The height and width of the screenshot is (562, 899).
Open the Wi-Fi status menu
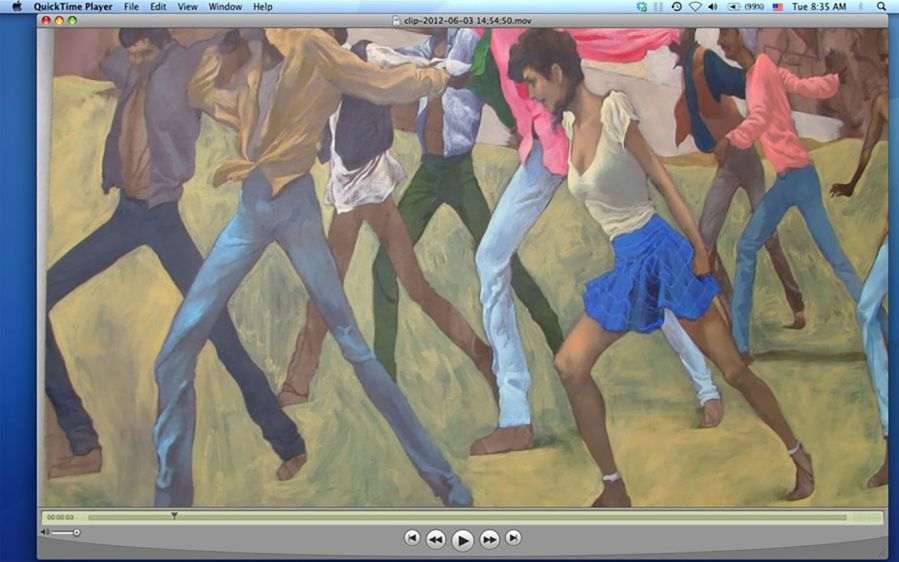click(695, 7)
